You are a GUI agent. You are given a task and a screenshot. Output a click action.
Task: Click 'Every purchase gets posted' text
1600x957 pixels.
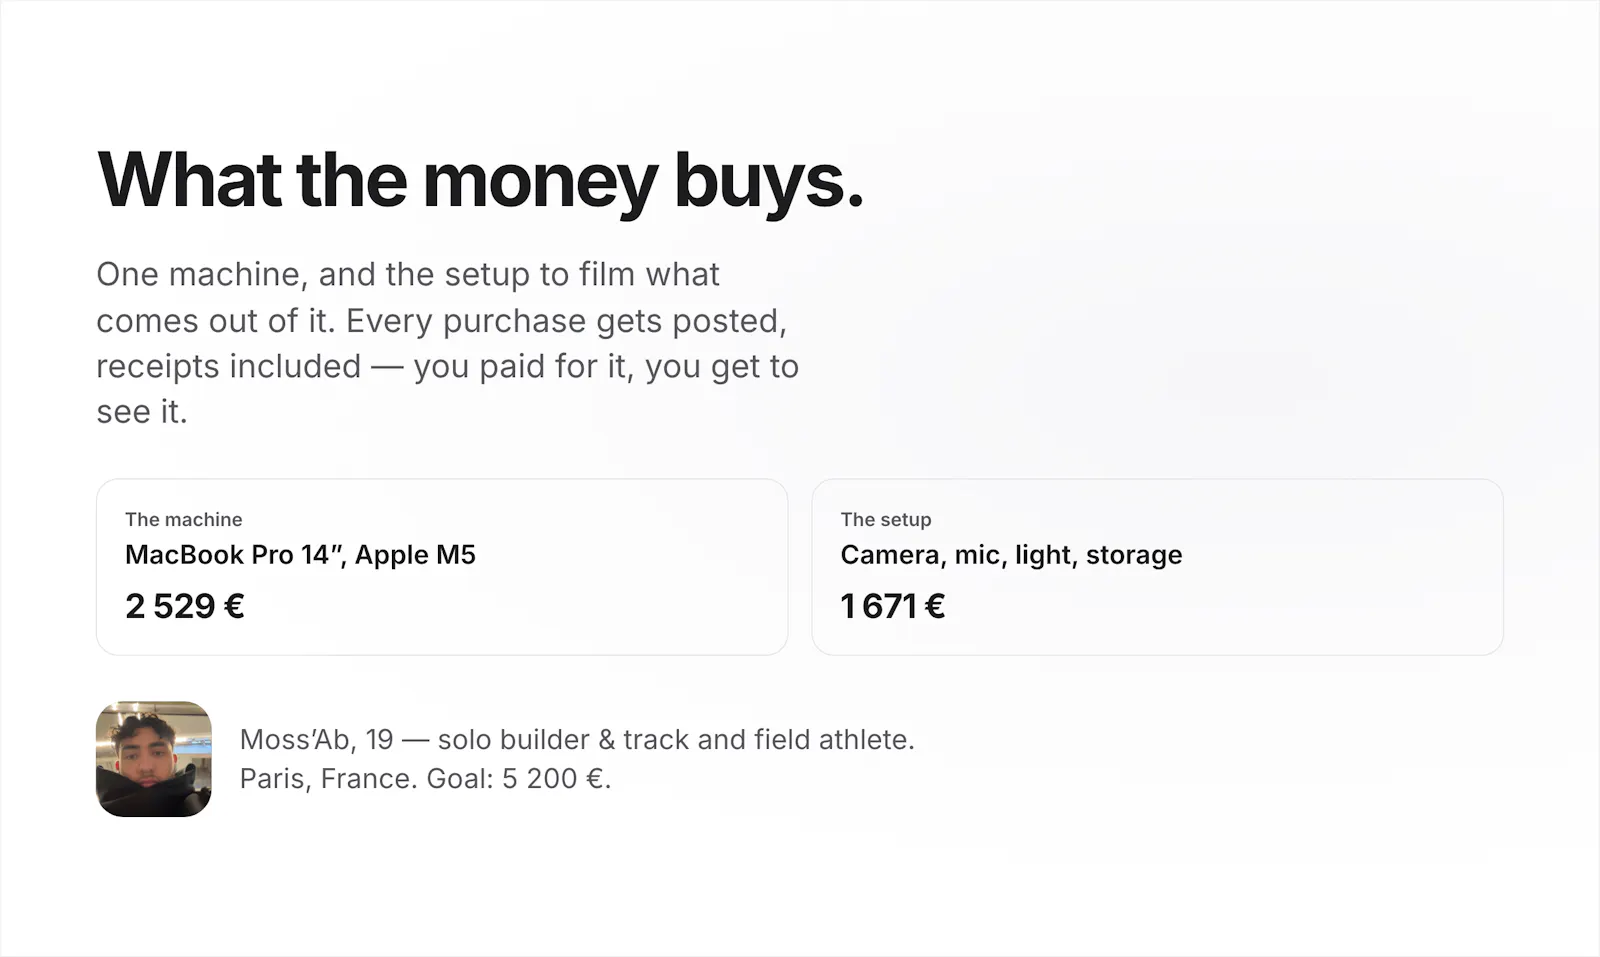click(566, 321)
